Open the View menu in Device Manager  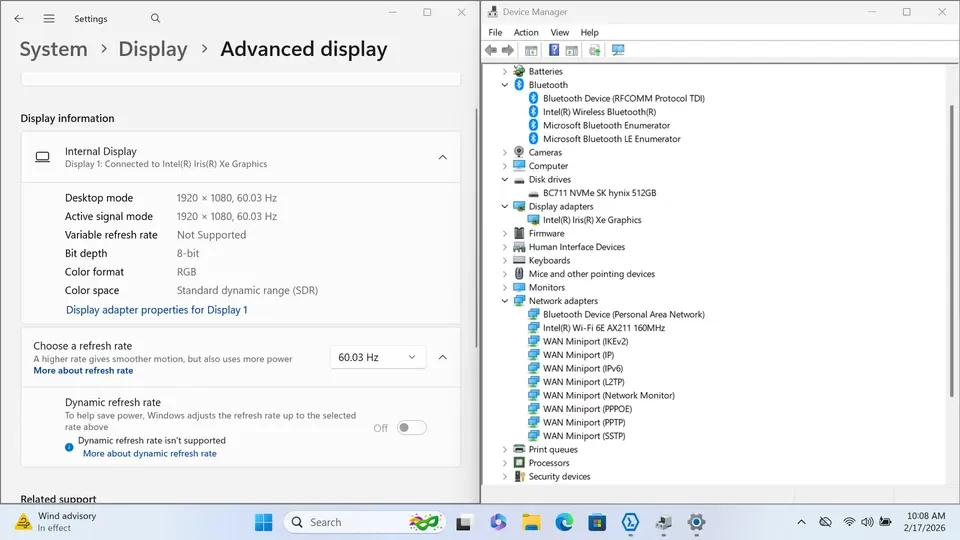click(559, 32)
